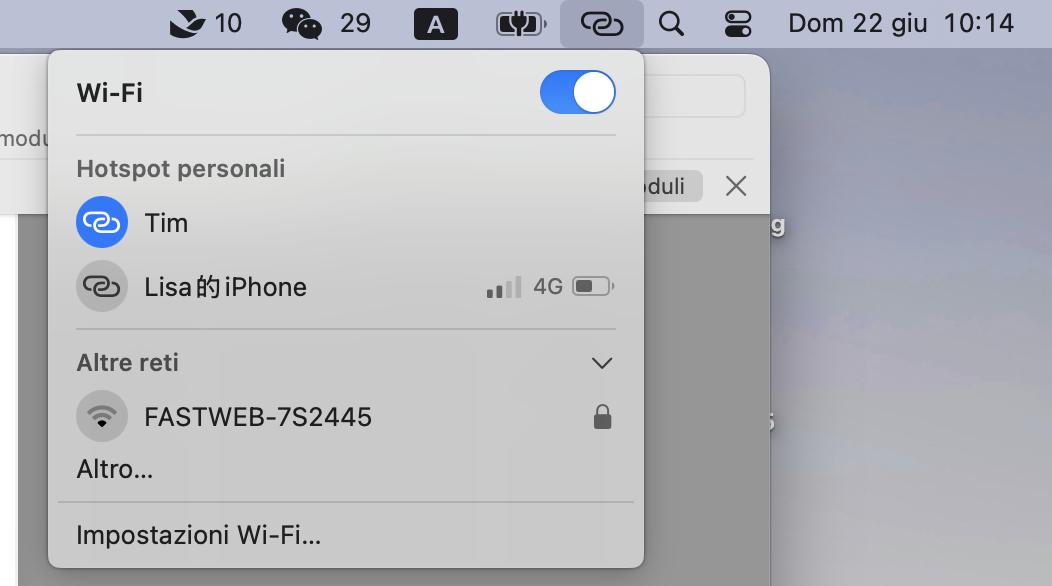
Task: Click the Tim hotspot link icon
Action: [x=102, y=222]
